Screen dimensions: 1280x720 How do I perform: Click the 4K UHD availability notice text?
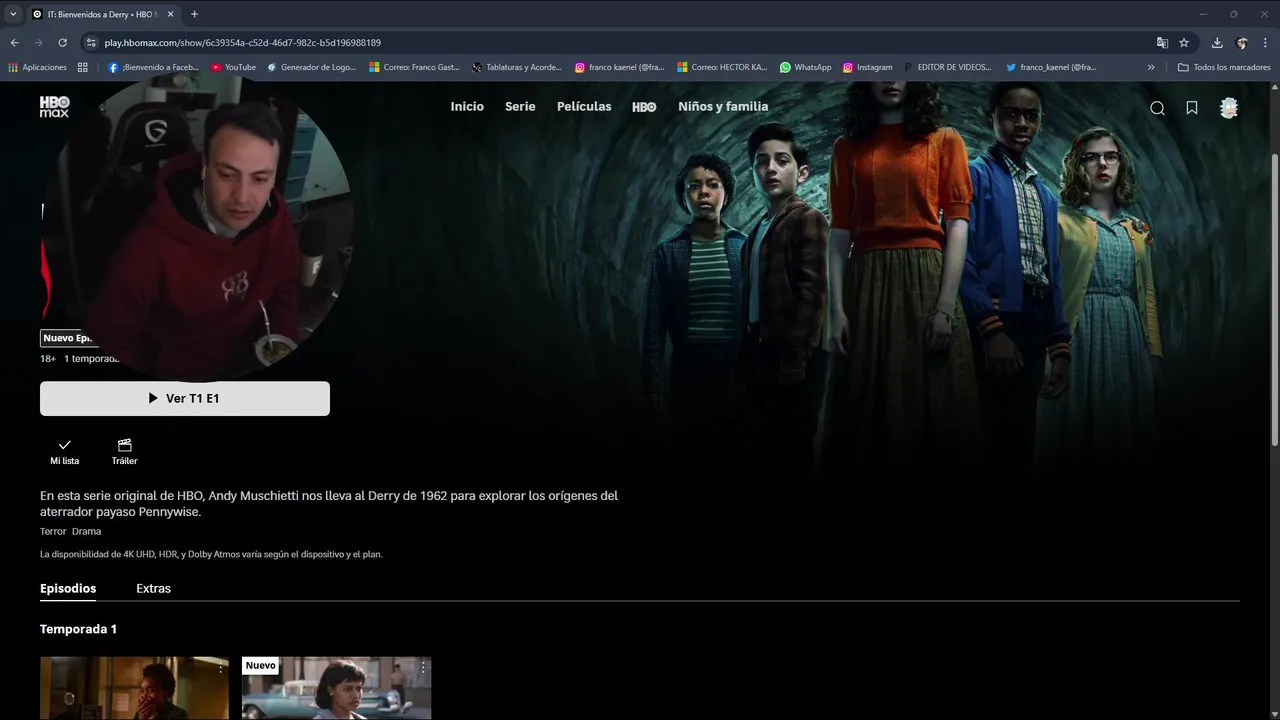tap(211, 554)
